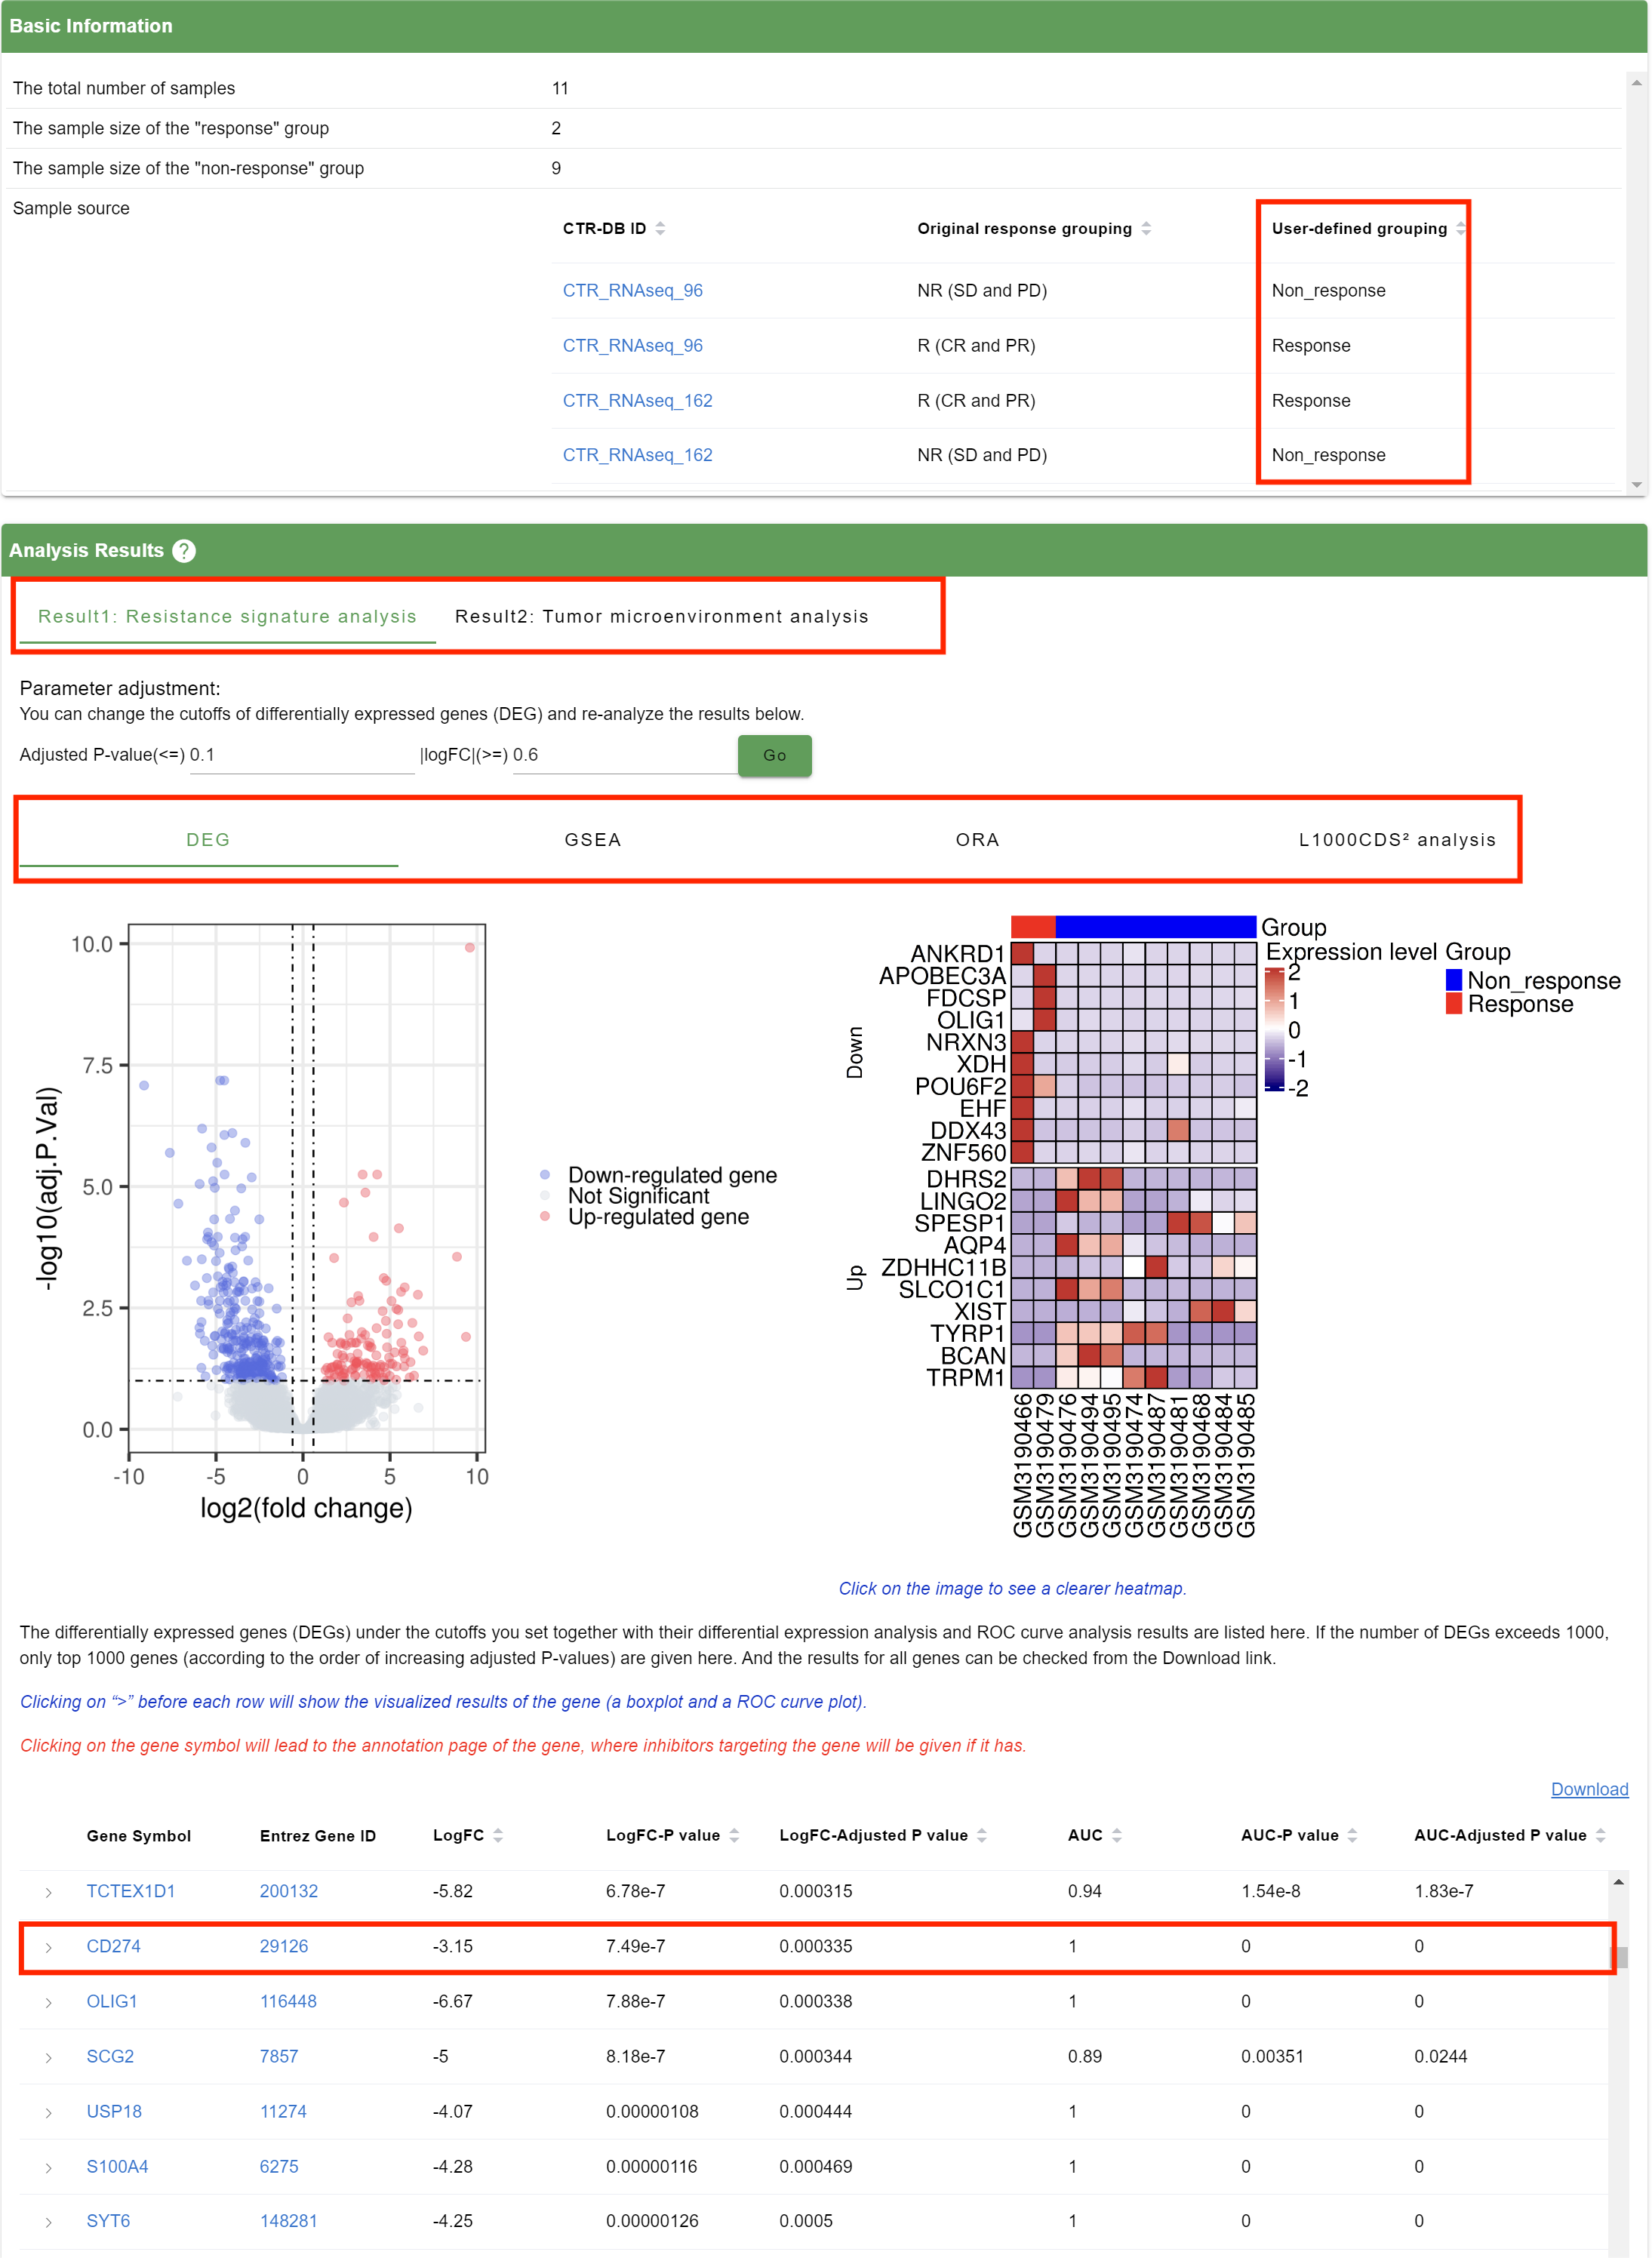Switch to Tumor microenvironment analysis tab
The height and width of the screenshot is (2258, 1652).
click(x=661, y=617)
